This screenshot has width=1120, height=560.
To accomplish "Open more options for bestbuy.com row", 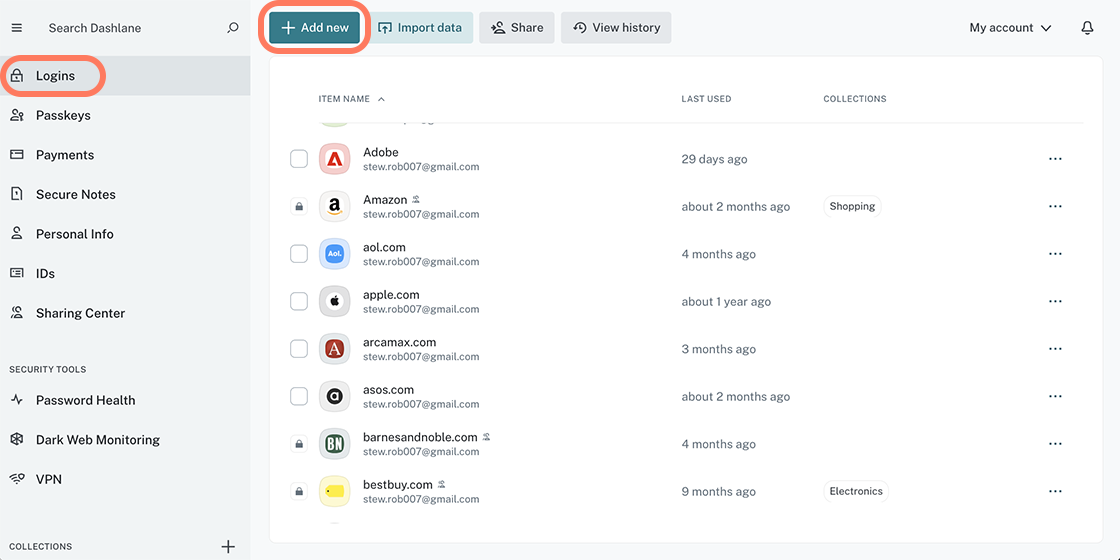I will 1055,492.
